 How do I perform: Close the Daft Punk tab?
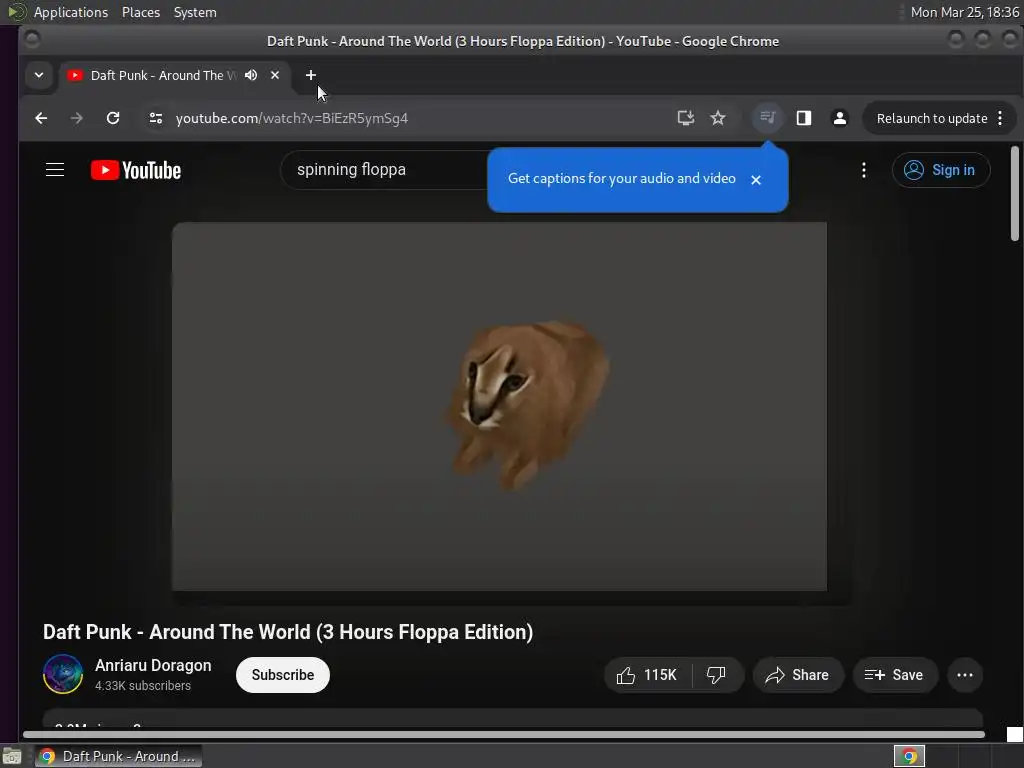275,75
